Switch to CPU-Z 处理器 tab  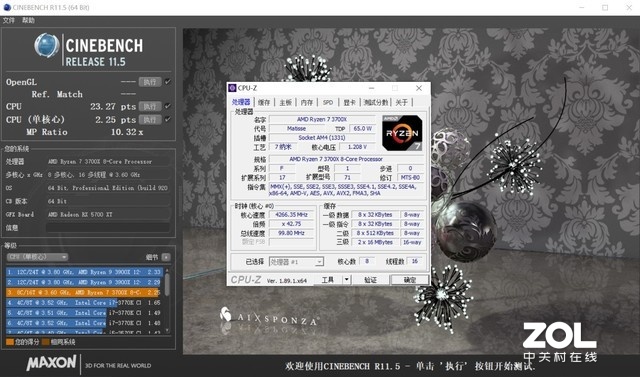coord(241,102)
